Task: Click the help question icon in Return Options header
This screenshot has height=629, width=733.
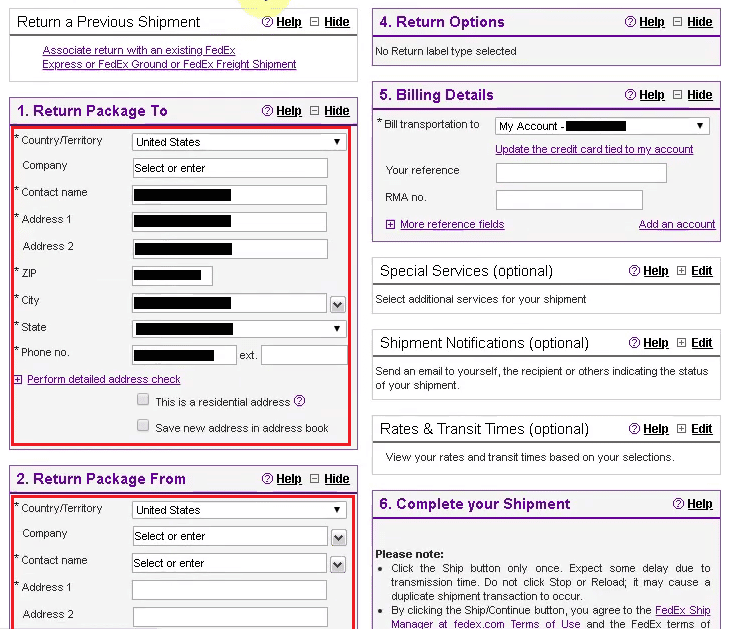Action: tap(630, 21)
